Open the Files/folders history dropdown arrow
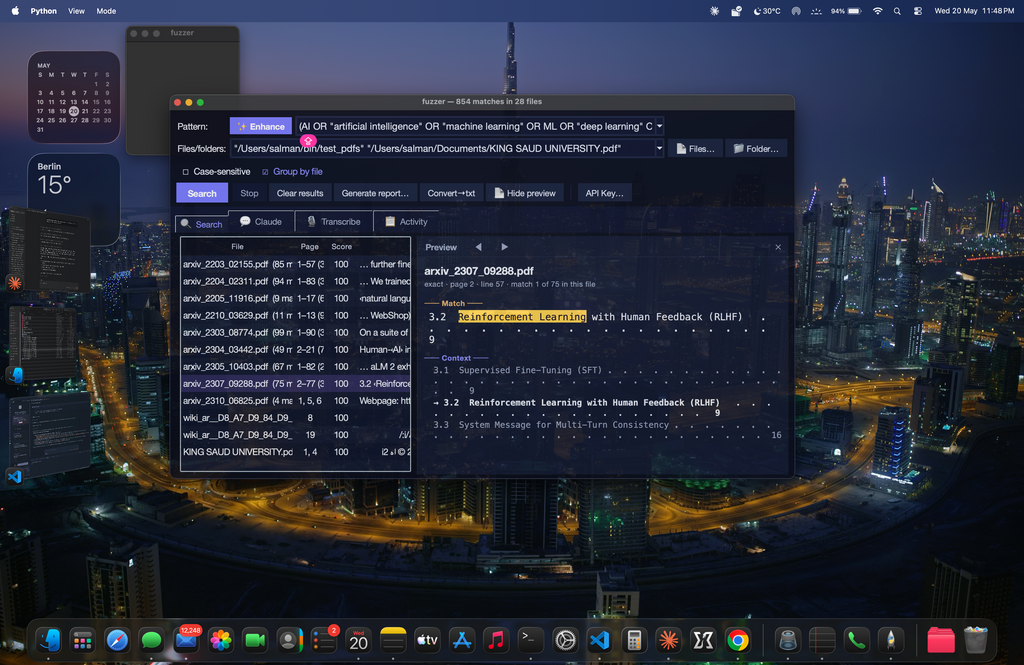 coord(660,148)
